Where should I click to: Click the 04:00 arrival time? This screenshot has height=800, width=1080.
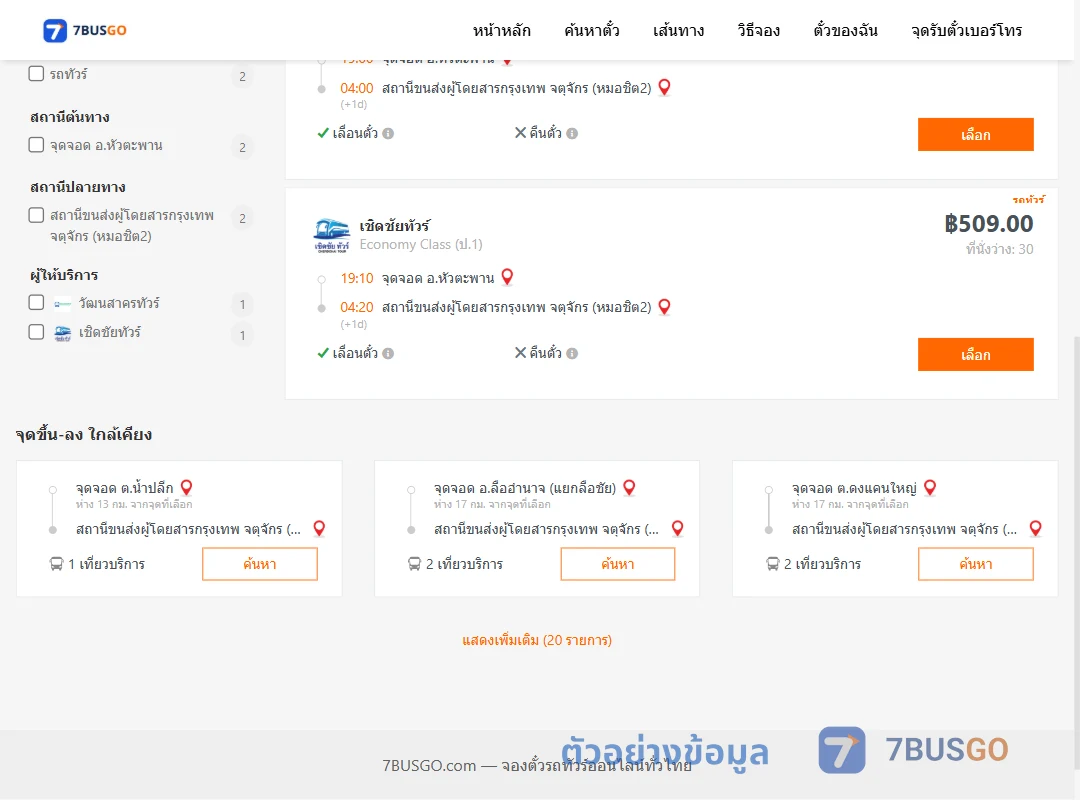[357, 88]
